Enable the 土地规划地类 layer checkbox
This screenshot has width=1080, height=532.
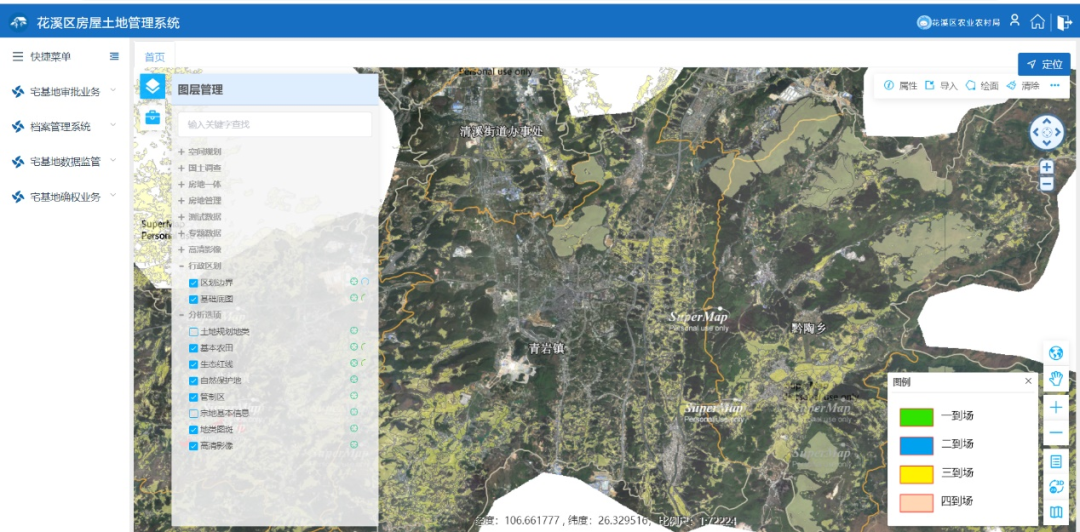(x=194, y=331)
